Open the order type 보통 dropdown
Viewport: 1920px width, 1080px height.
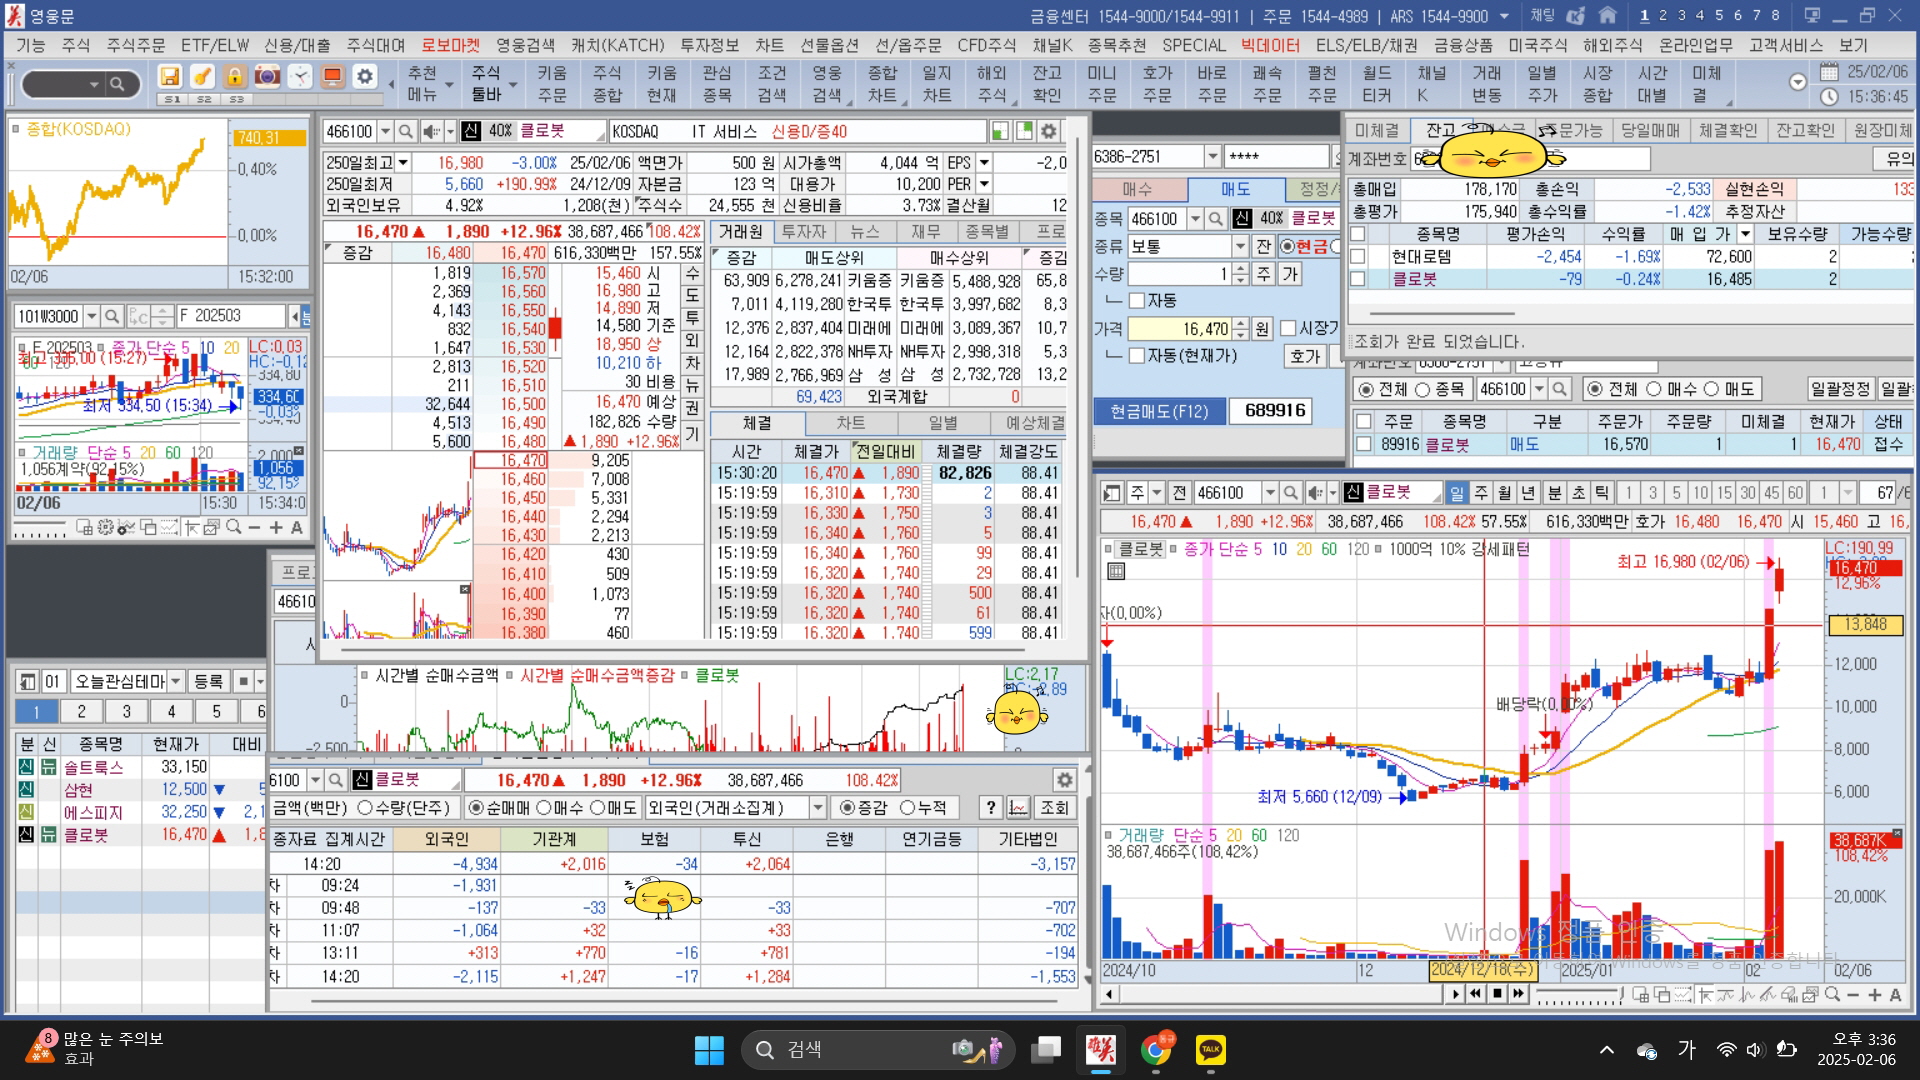[1240, 246]
